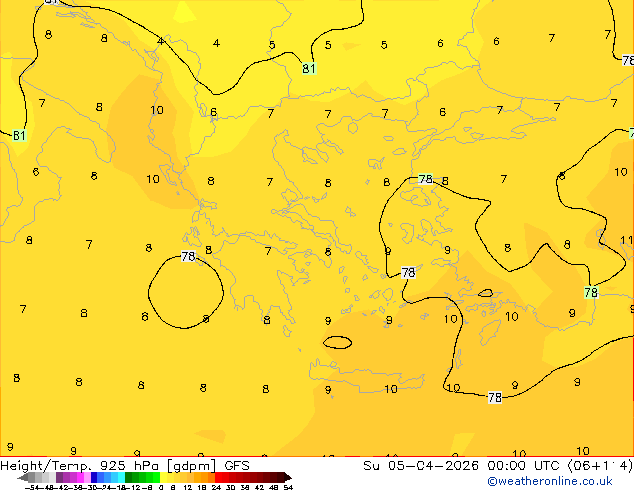Viewport: 634px width, 490px height.
Task: Click the temperature value '11' at right edge
Action: click(x=626, y=241)
